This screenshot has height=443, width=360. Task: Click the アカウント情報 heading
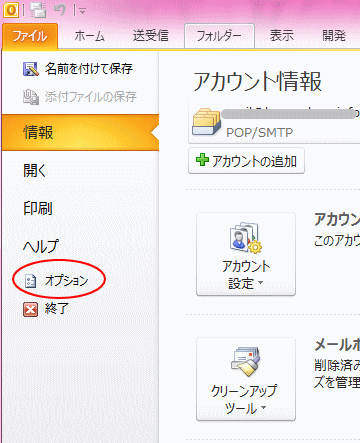tap(257, 81)
